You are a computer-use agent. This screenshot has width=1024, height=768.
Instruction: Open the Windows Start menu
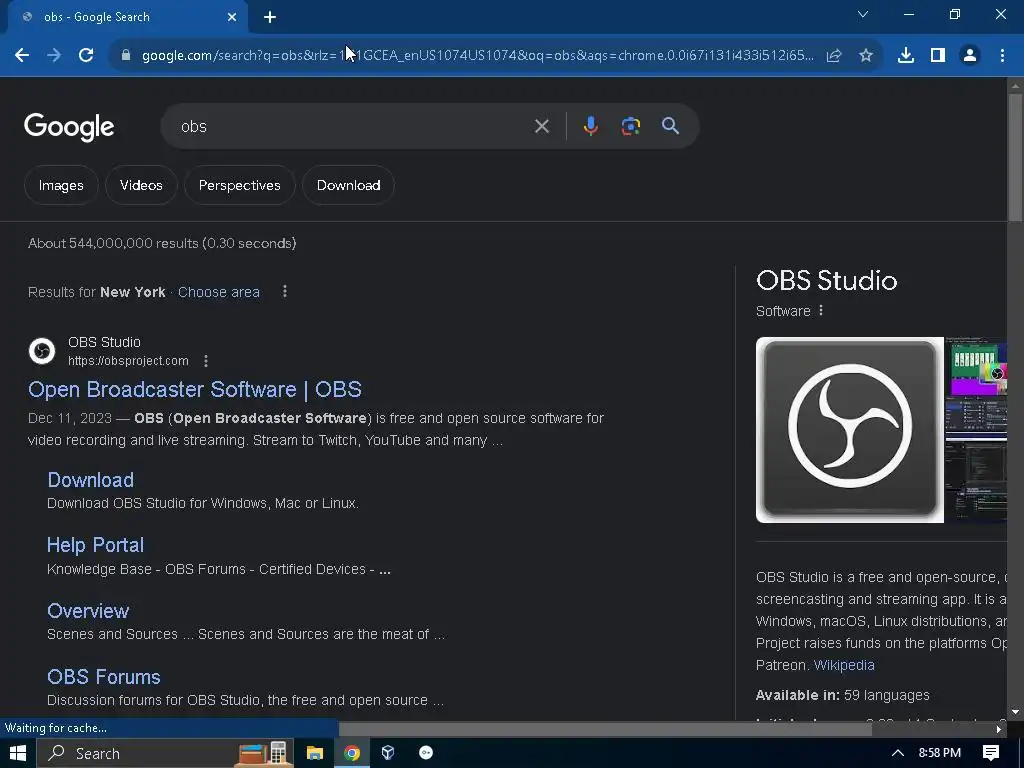18,753
